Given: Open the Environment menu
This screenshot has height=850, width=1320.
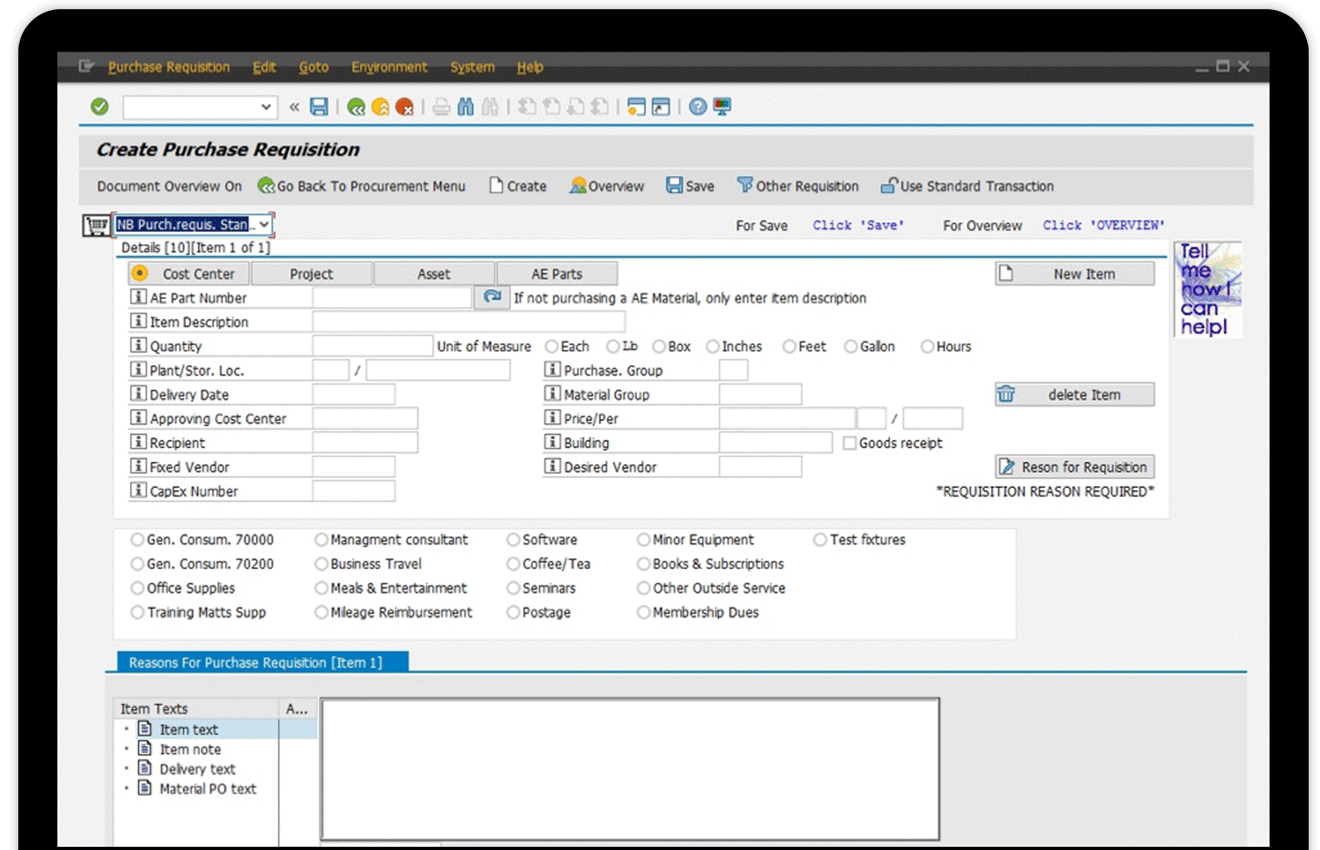Looking at the screenshot, I should 389,67.
